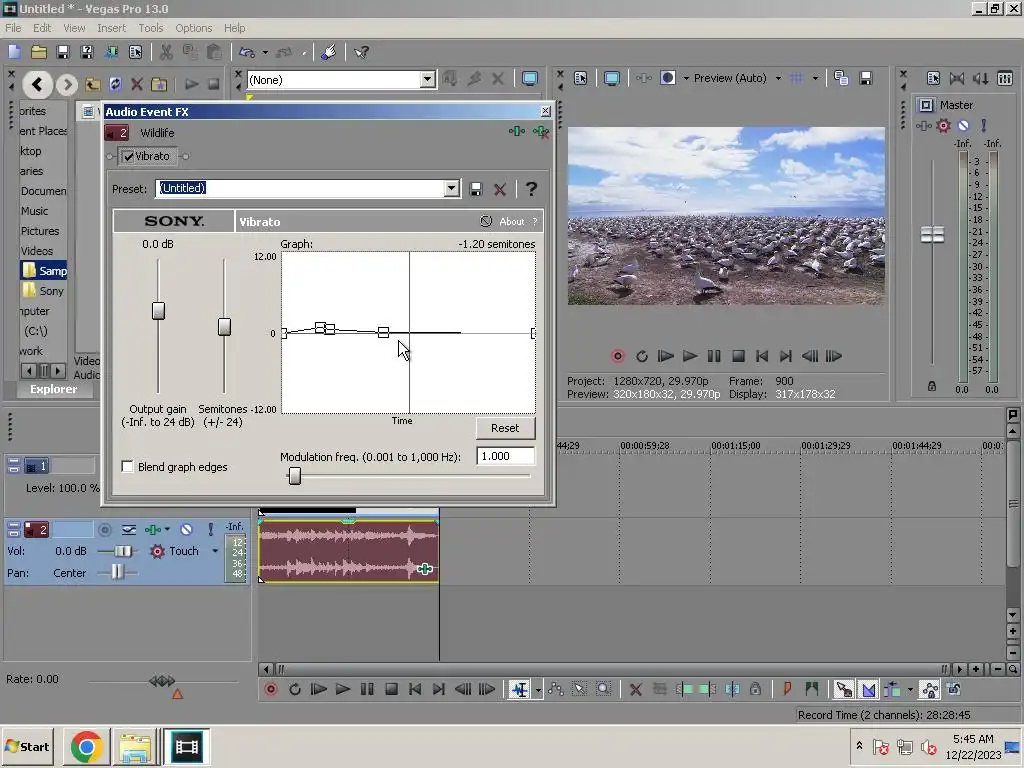Click the Undo icon in the main toolbar
1024x768 pixels.
pos(247,52)
